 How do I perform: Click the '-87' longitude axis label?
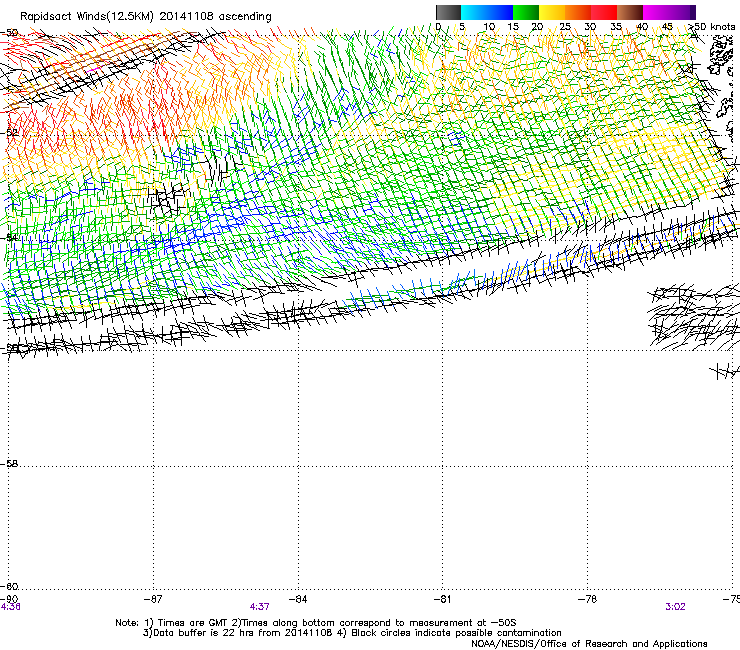click(x=153, y=599)
